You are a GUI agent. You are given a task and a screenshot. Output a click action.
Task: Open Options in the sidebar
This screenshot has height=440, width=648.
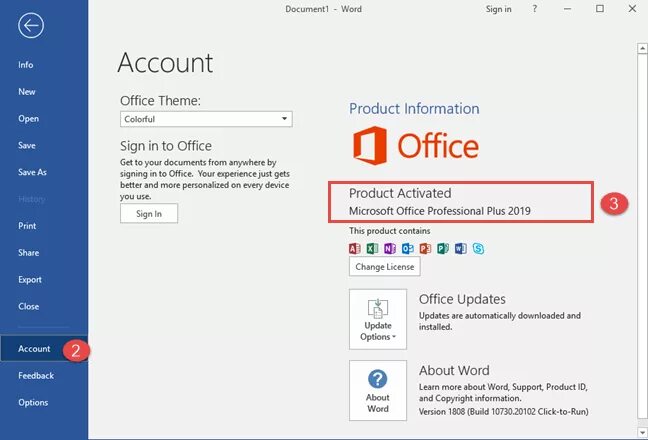(x=33, y=402)
